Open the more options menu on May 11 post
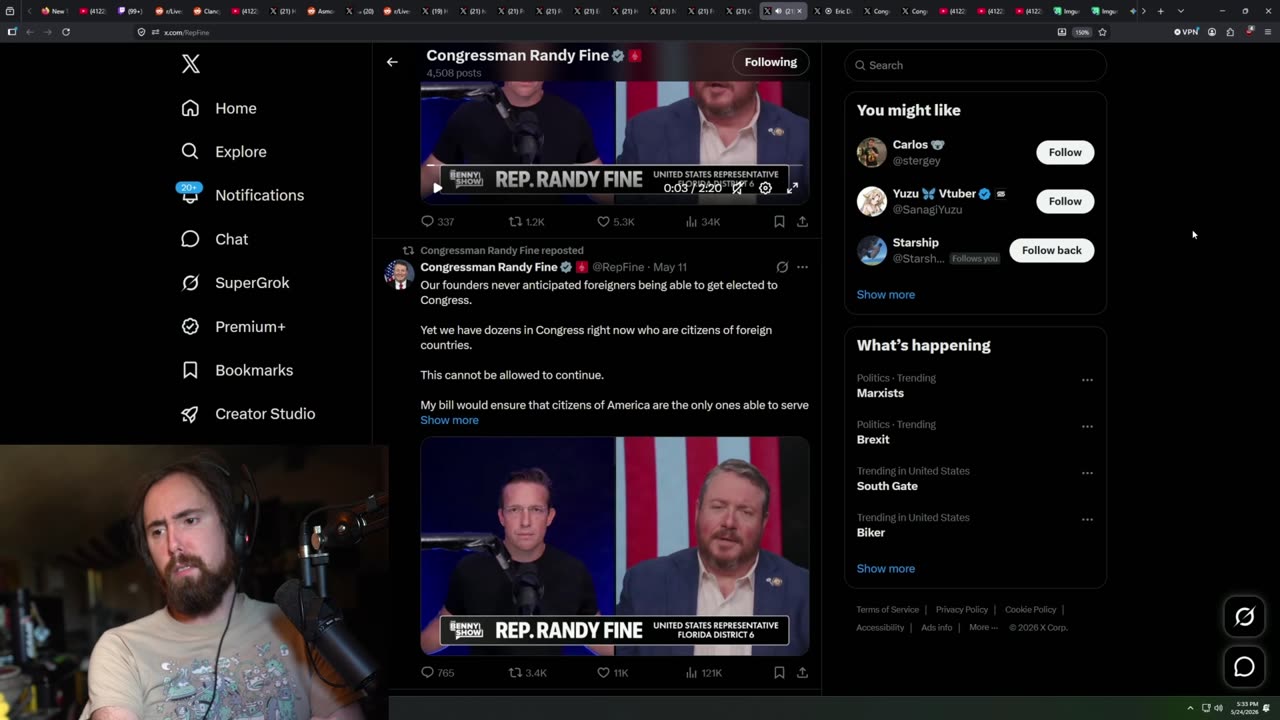This screenshot has height=720, width=1280. pos(802,267)
